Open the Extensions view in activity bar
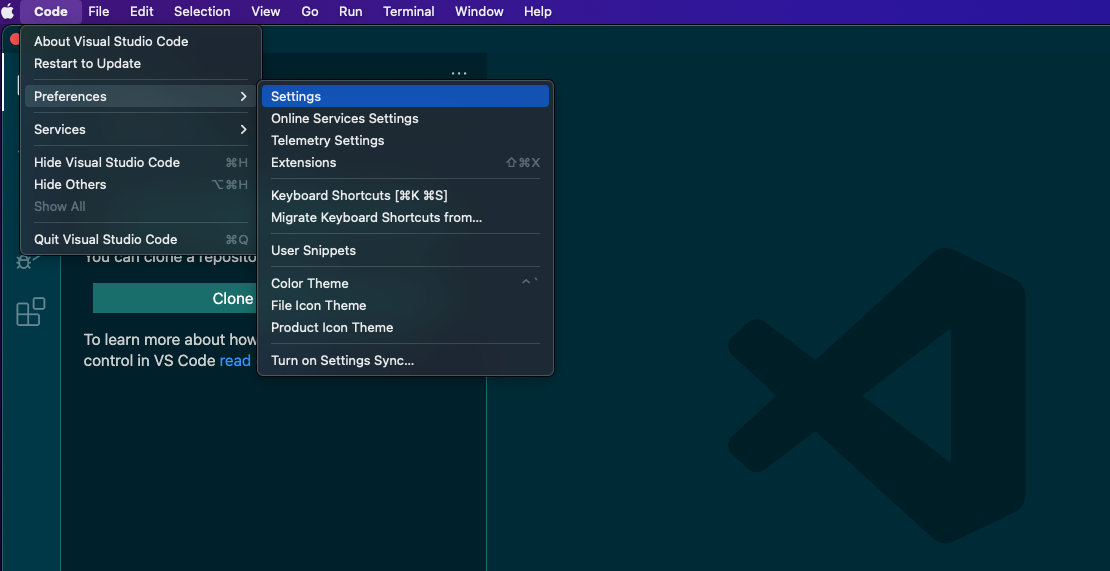 30,311
